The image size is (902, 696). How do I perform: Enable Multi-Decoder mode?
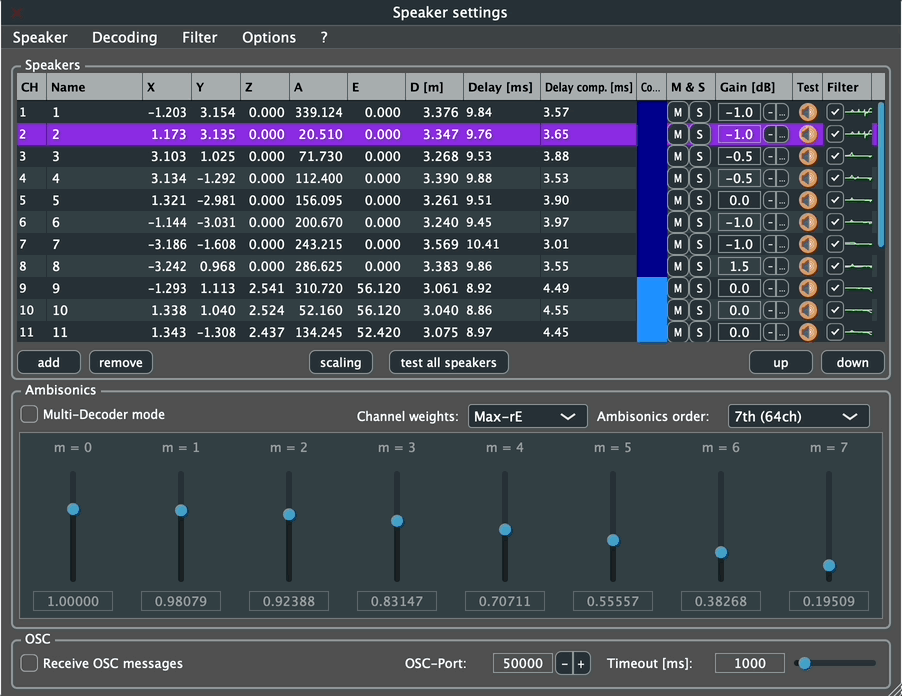pyautogui.click(x=30, y=414)
